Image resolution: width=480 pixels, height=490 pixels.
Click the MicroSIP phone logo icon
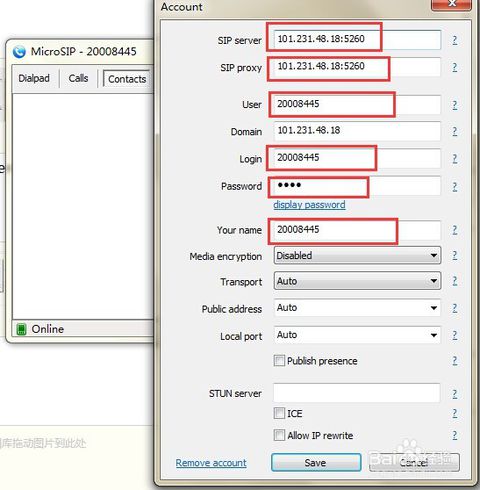(x=19, y=52)
